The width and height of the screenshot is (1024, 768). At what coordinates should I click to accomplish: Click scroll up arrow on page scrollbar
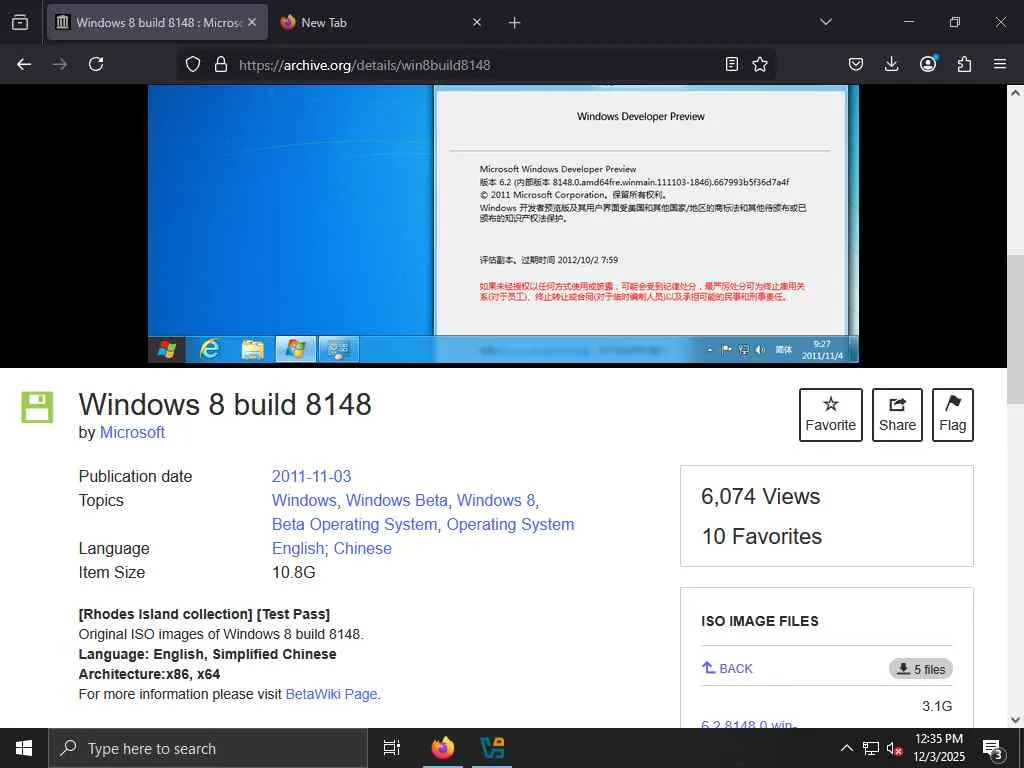tap(1015, 93)
